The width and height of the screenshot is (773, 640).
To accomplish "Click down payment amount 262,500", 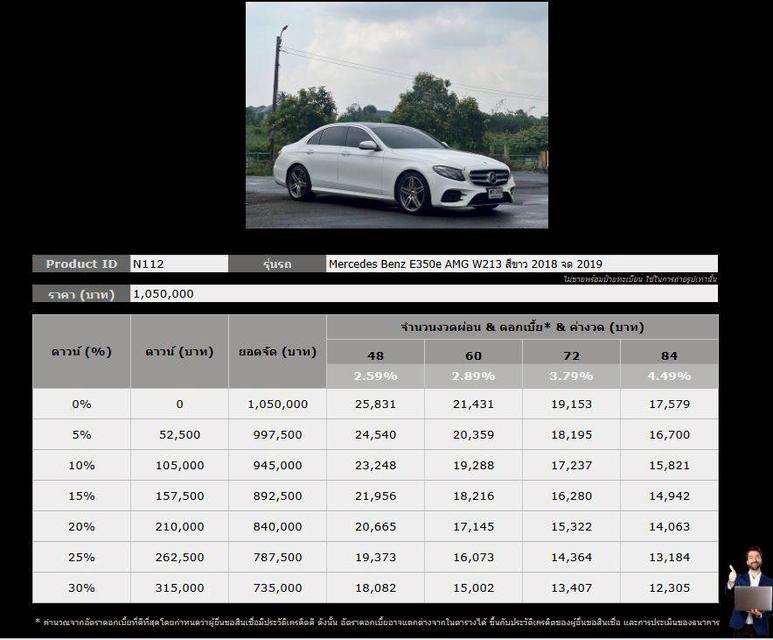I will pyautogui.click(x=179, y=557).
